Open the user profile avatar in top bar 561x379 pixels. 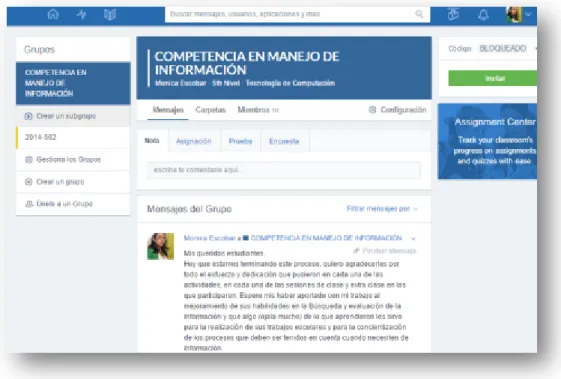pos(514,15)
